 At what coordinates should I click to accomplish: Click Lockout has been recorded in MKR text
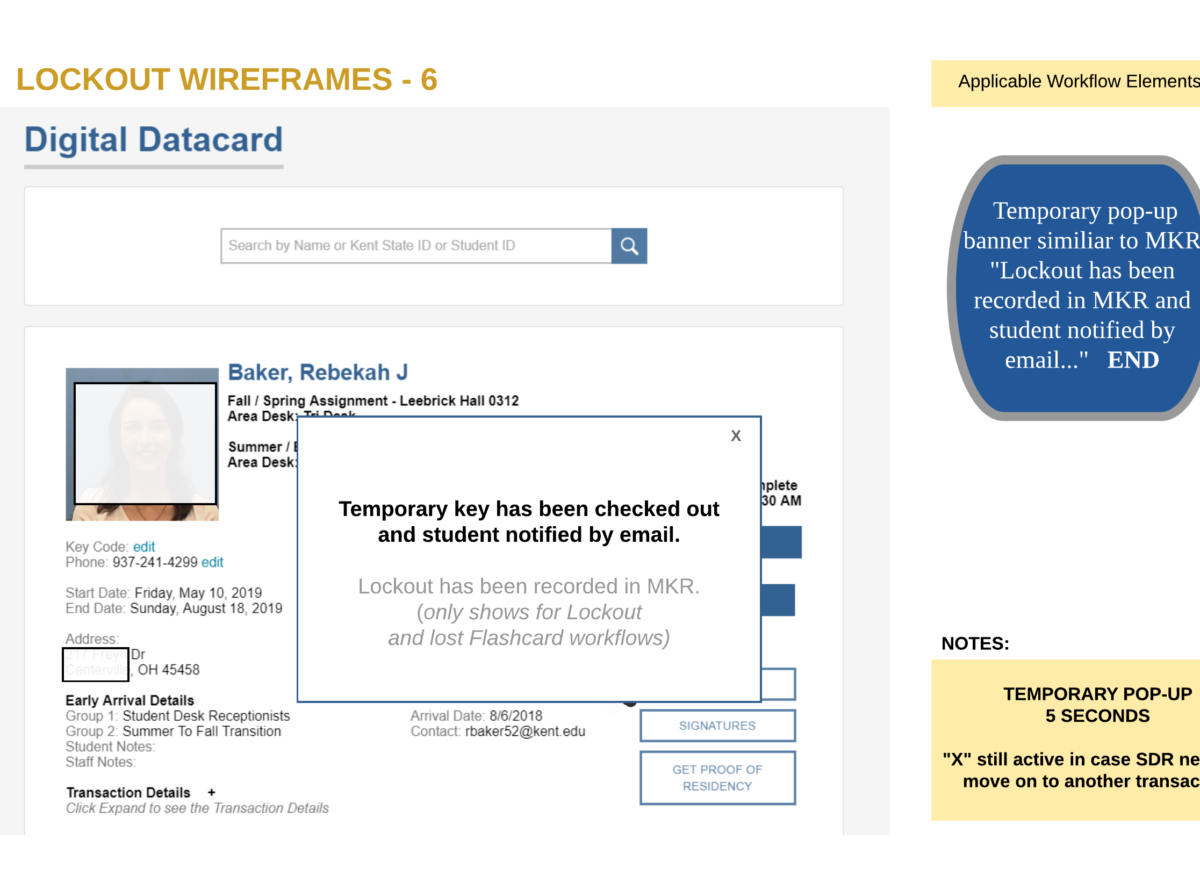click(x=529, y=587)
